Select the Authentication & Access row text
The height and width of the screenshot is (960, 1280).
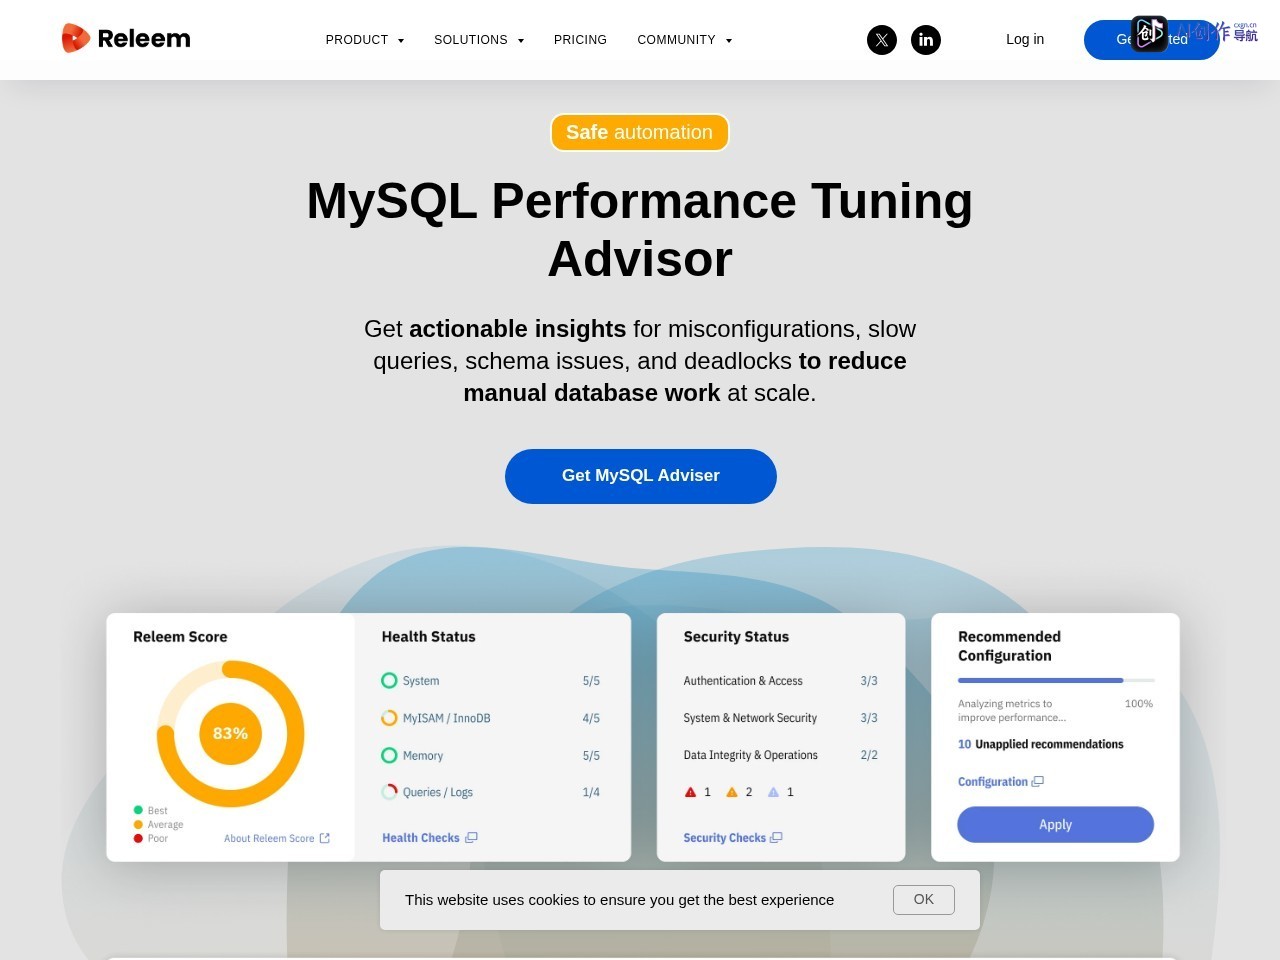pos(743,681)
